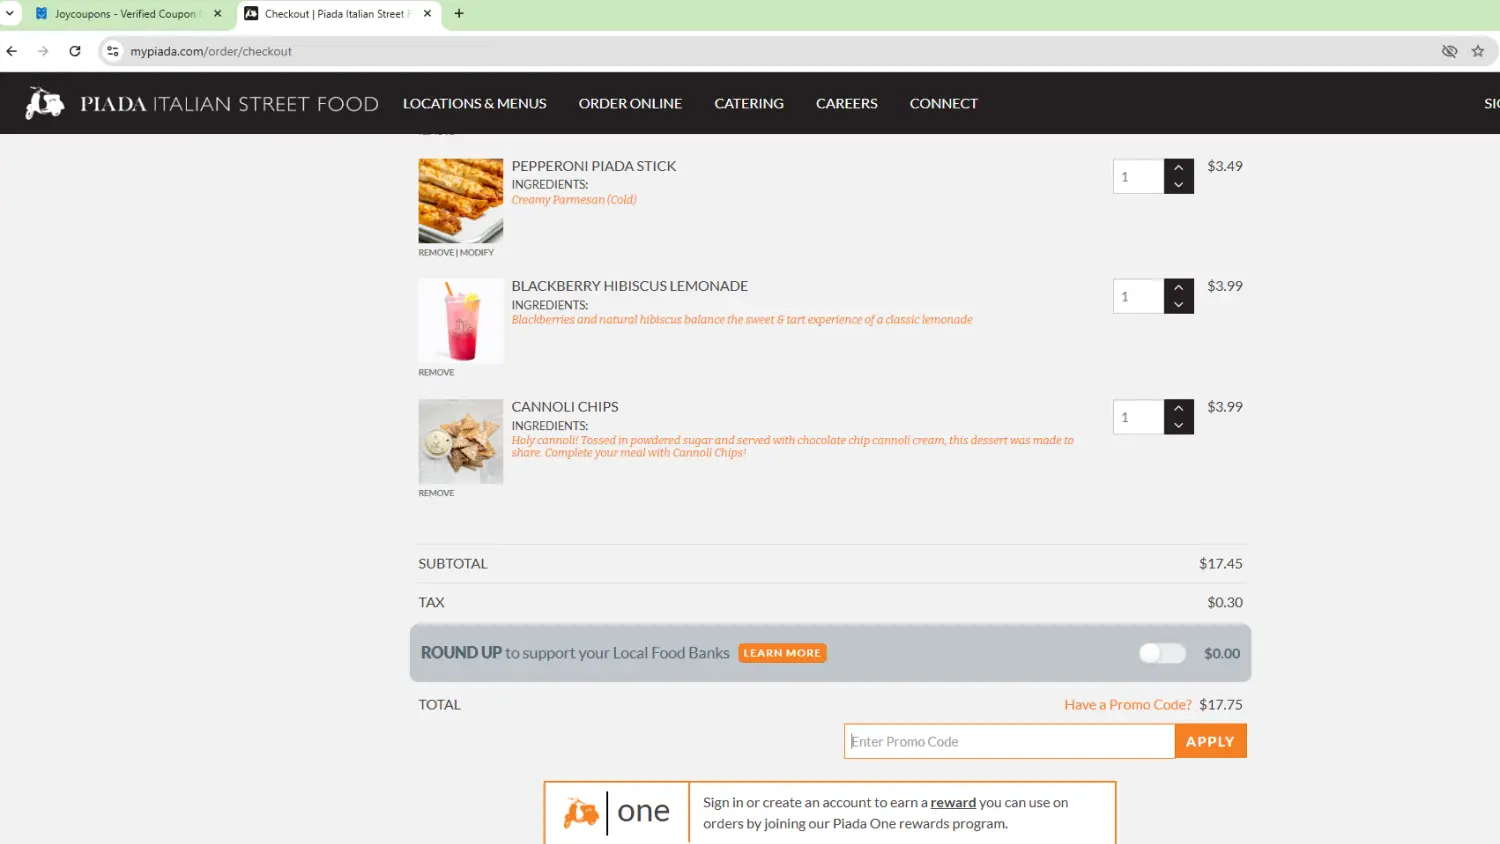This screenshot has width=1500, height=844.
Task: Click the site information icon in address bar
Action: point(113,51)
